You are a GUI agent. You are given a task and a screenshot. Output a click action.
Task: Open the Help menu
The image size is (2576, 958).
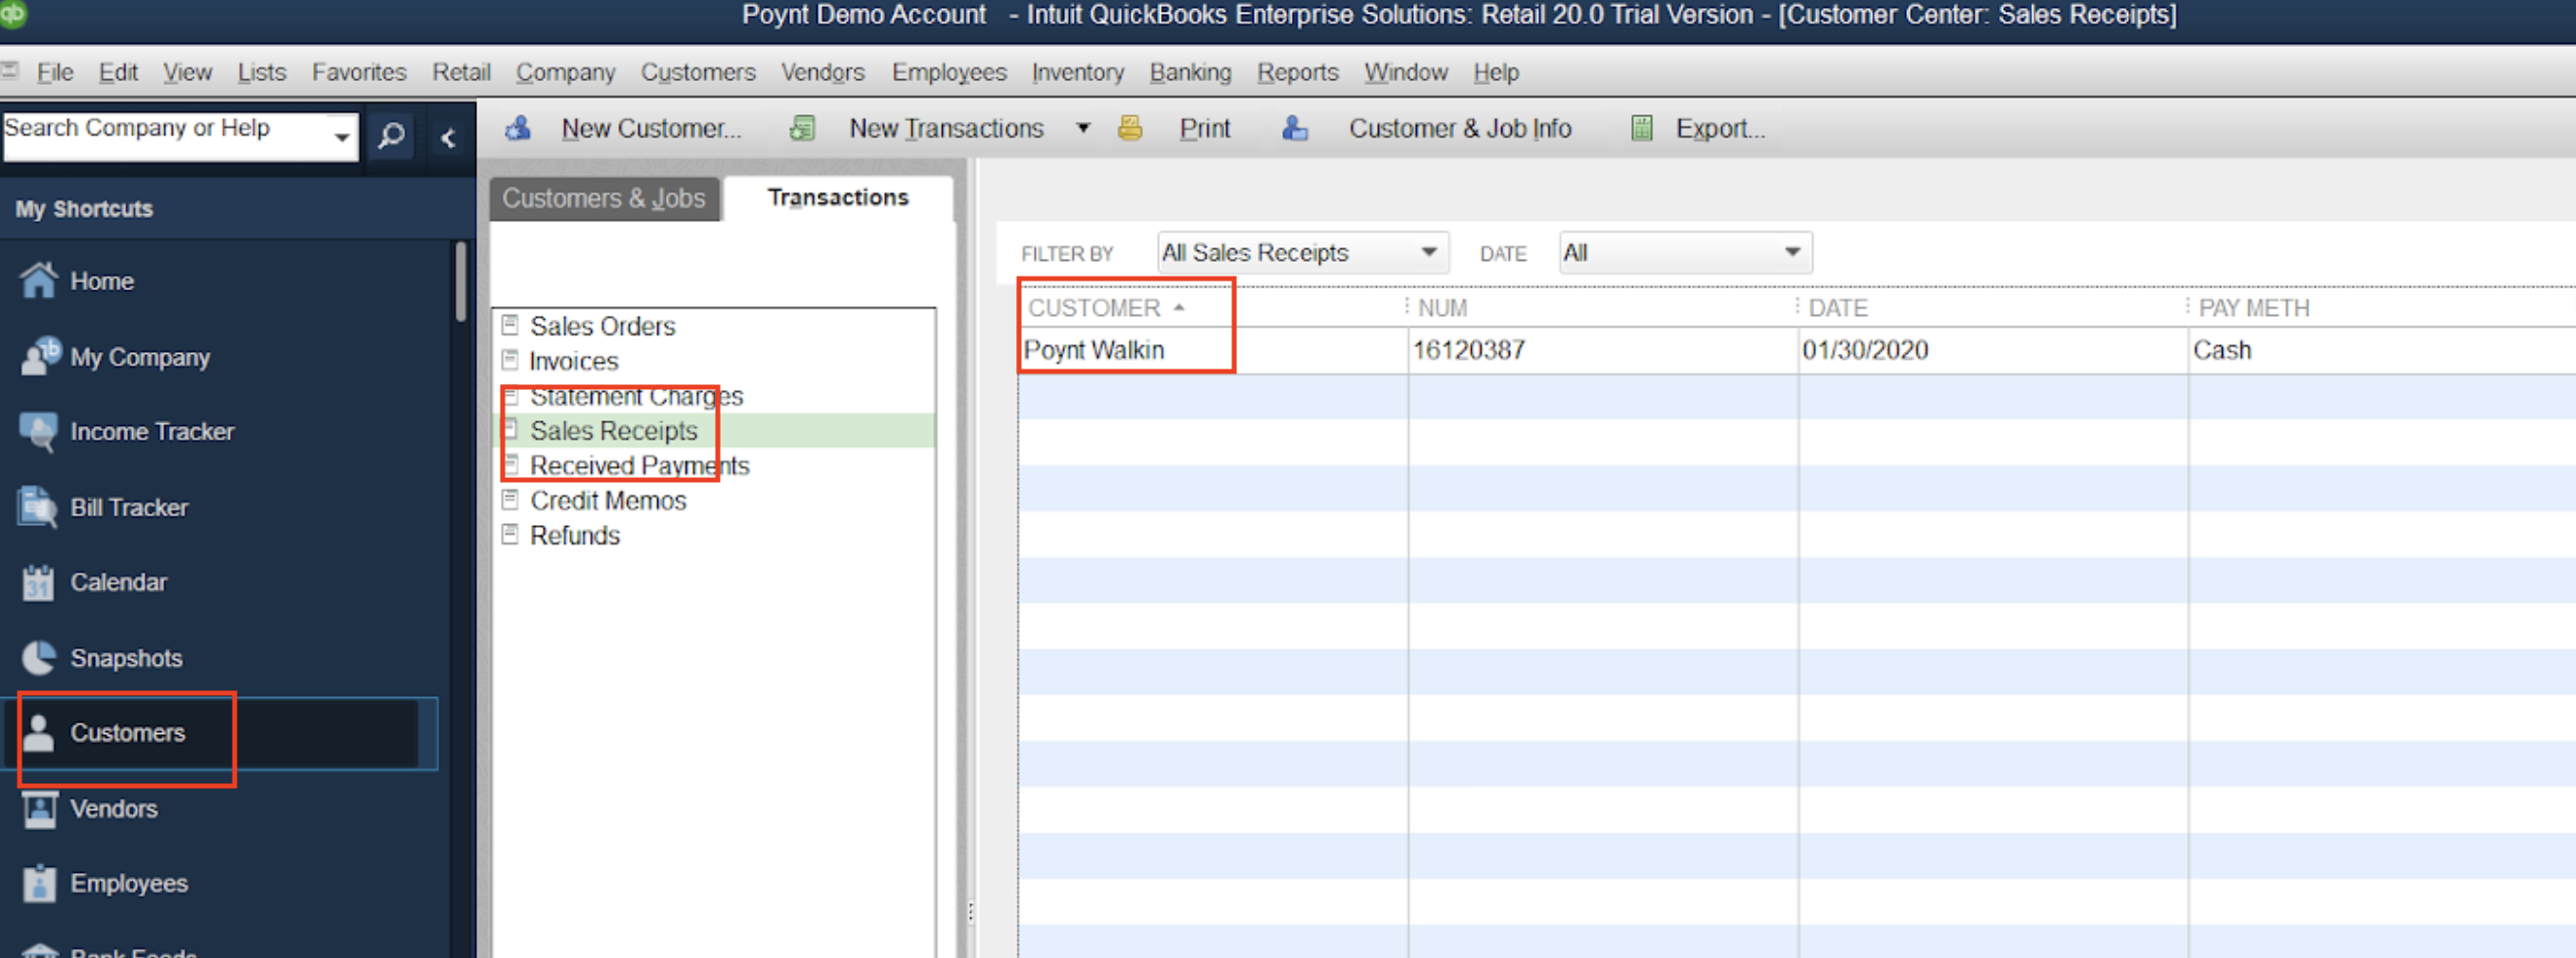coord(1496,72)
